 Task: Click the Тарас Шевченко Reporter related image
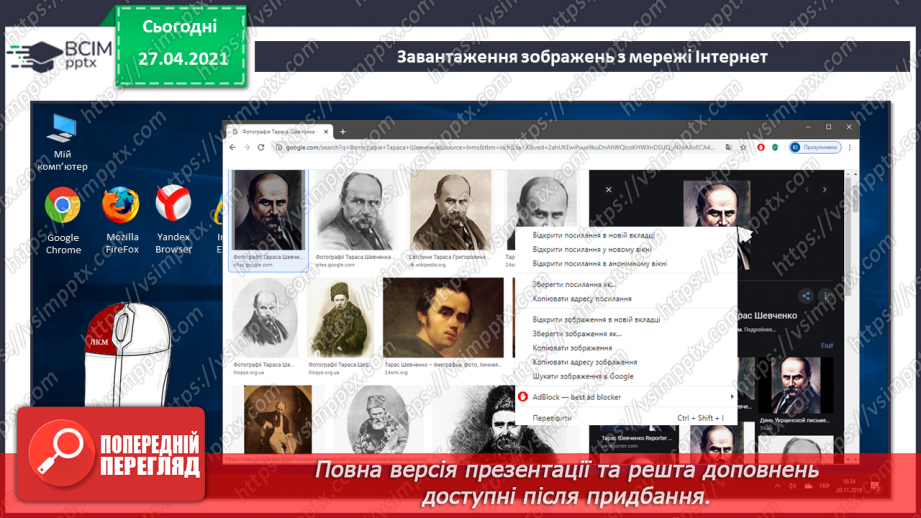click(636, 438)
